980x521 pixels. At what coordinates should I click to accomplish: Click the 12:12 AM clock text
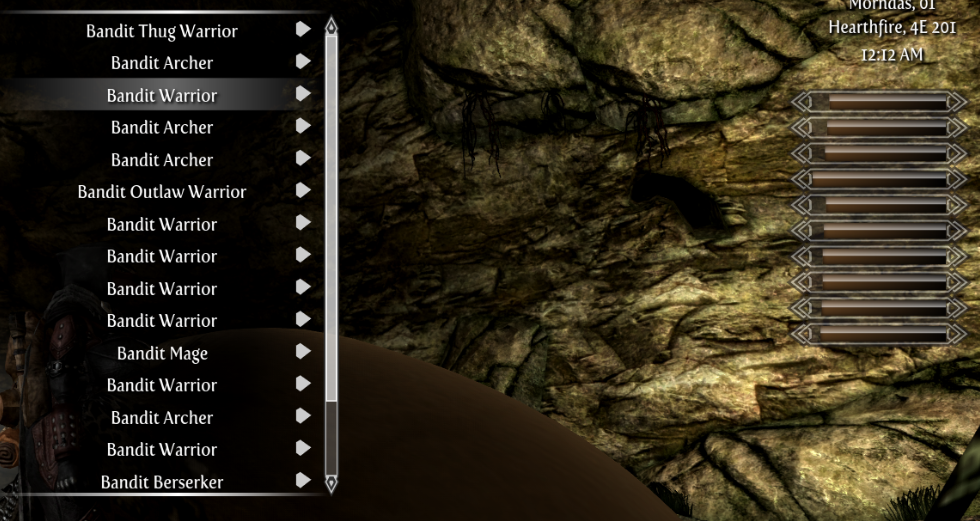[x=892, y=55]
